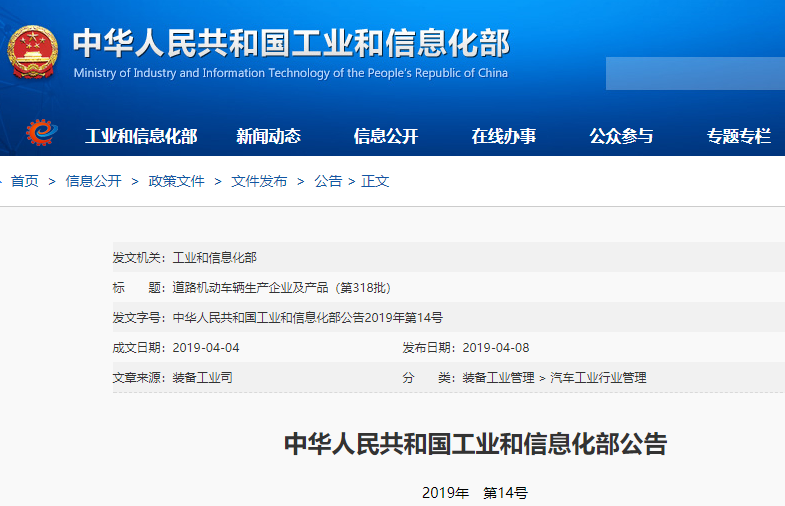
Task: Open the 公告 breadcrumb link
Action: coord(328,181)
